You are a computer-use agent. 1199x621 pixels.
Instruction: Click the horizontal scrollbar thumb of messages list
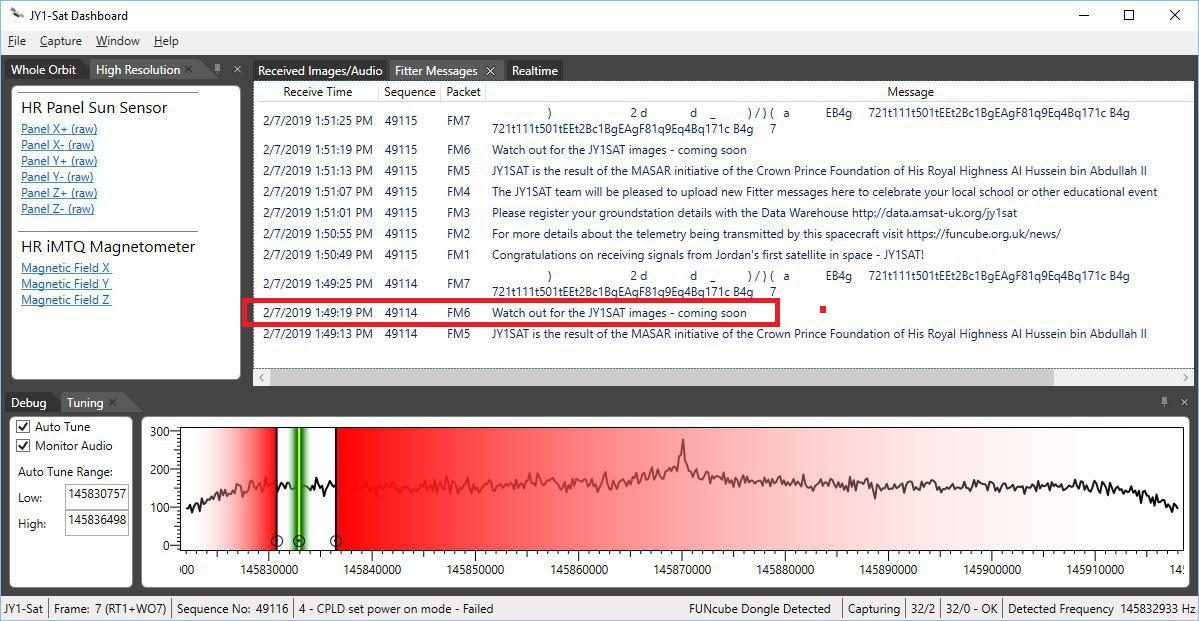pos(662,377)
